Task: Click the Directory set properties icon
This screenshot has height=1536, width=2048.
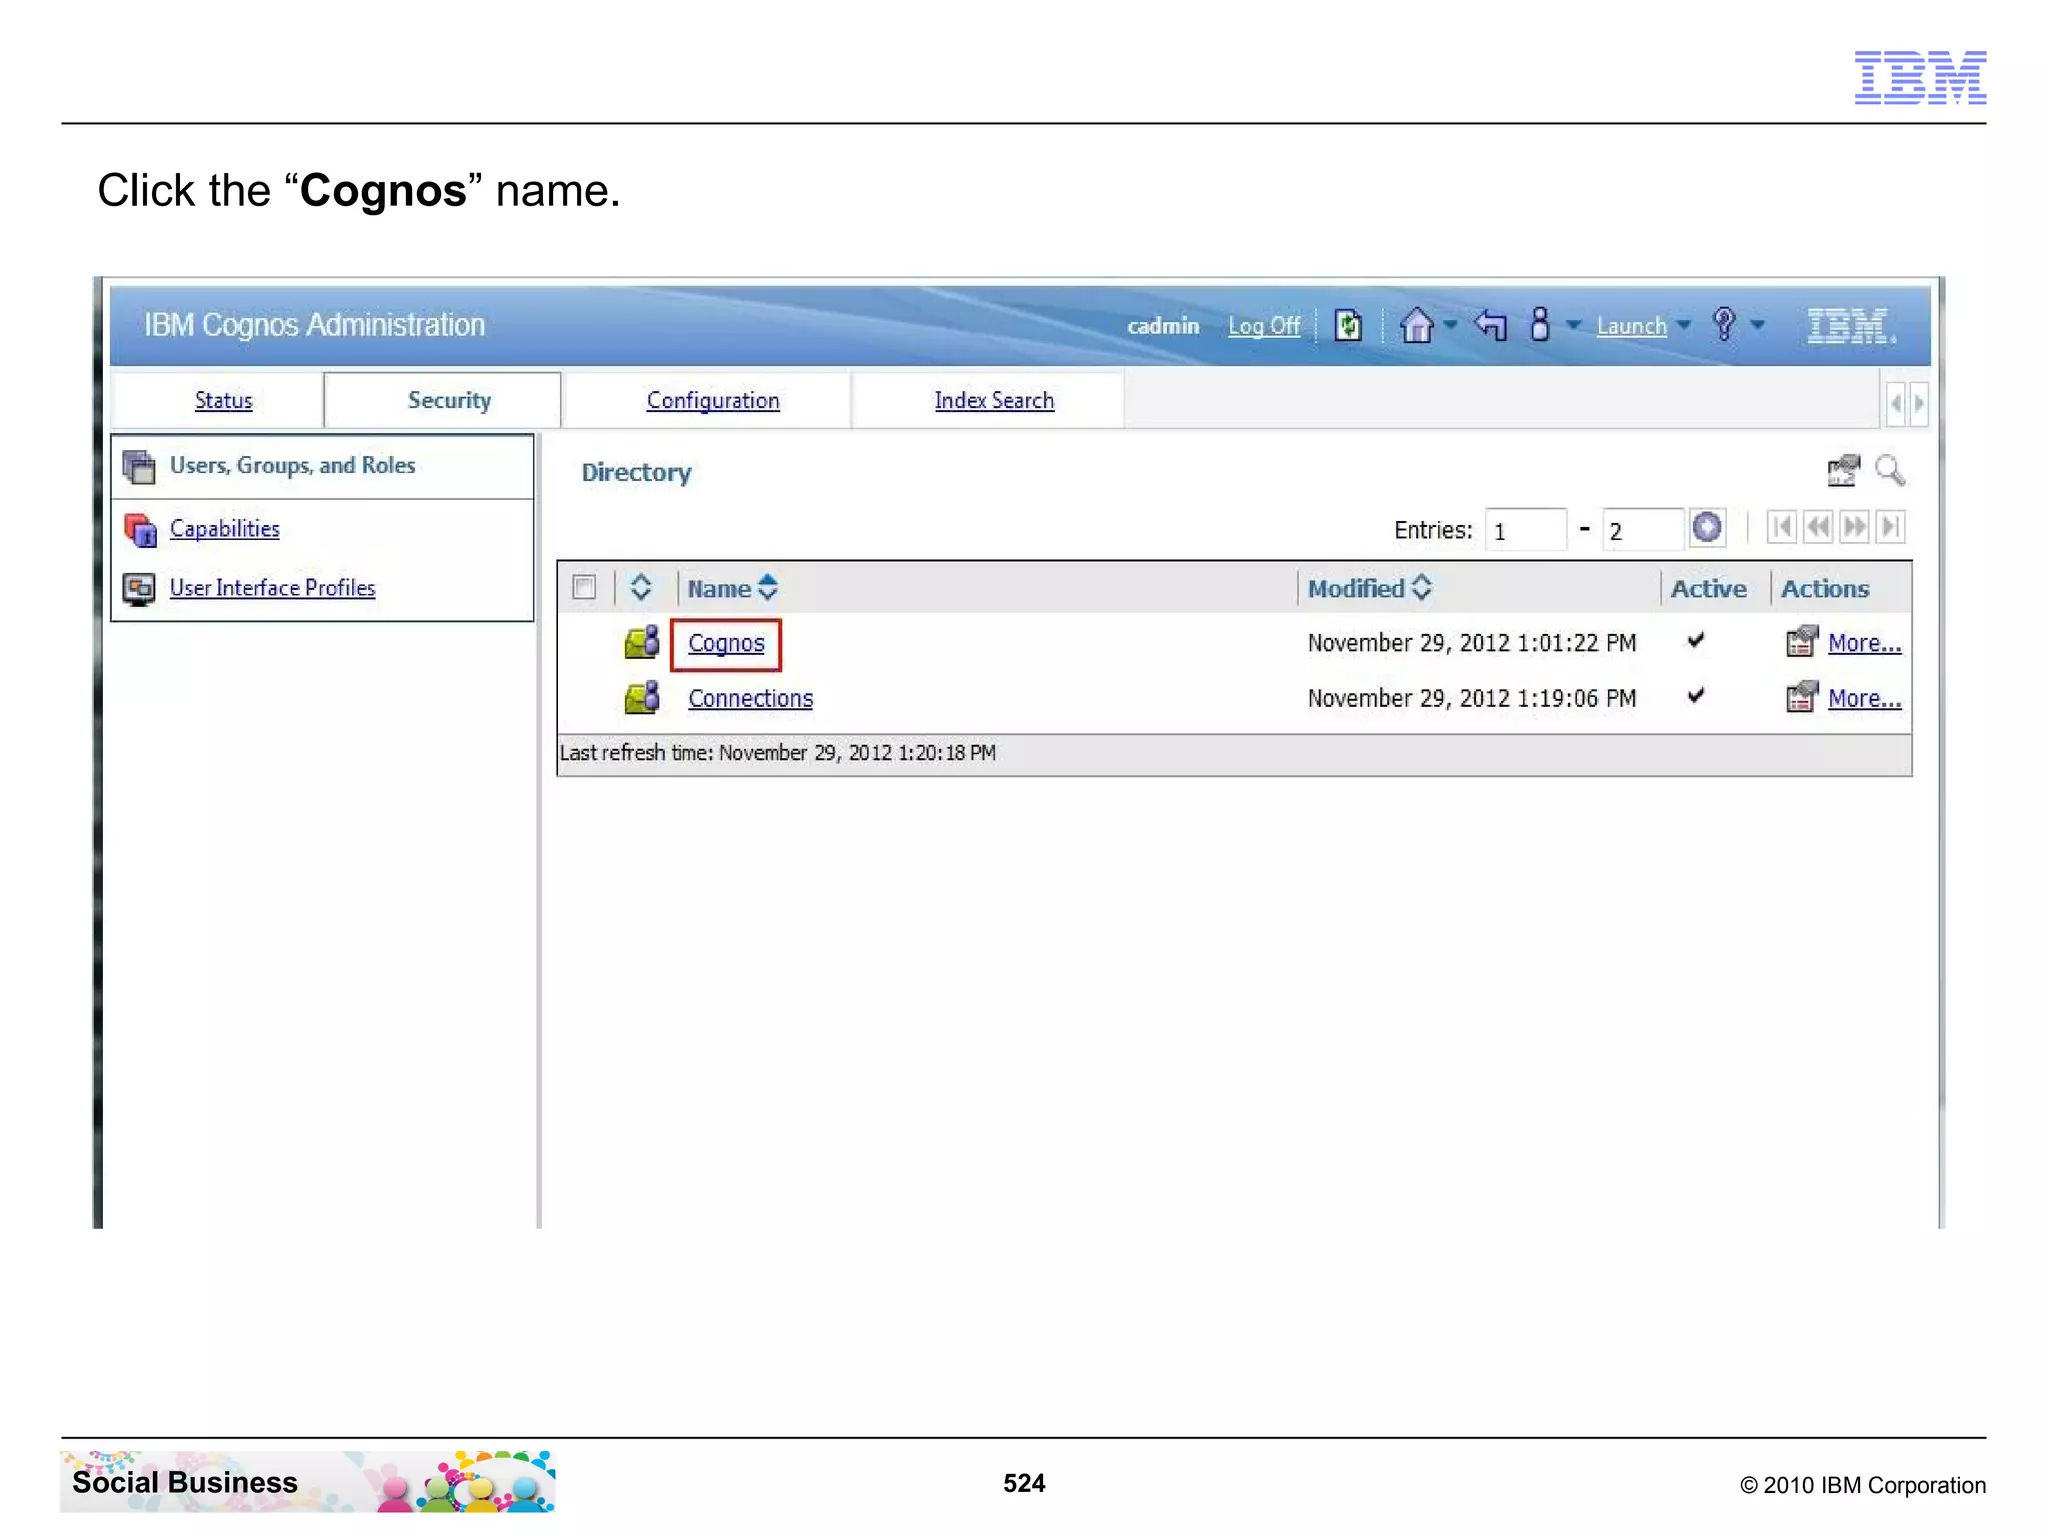Action: 1843,470
